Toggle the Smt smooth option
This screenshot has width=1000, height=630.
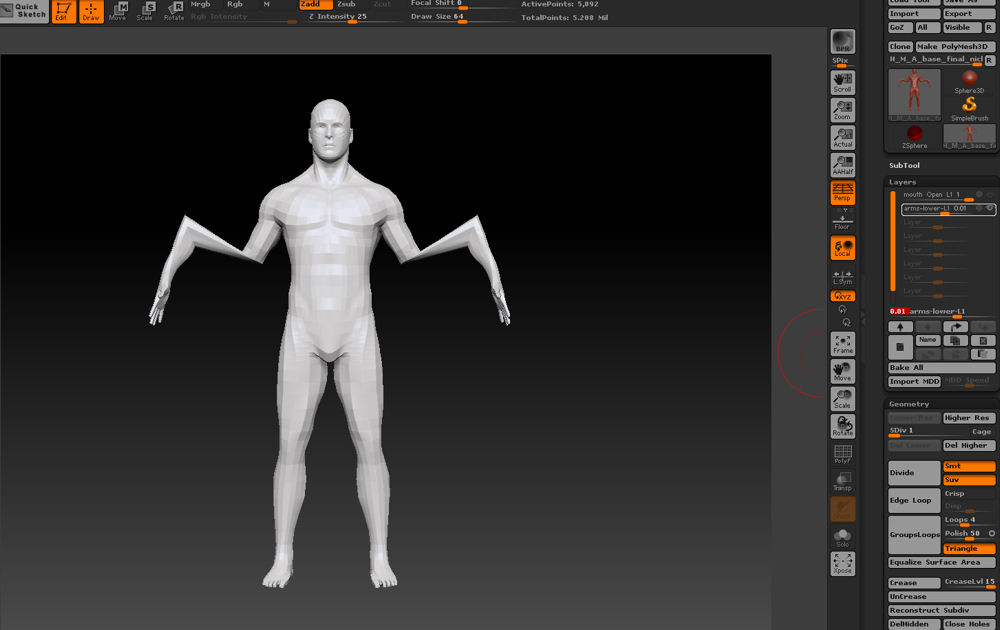coord(969,466)
